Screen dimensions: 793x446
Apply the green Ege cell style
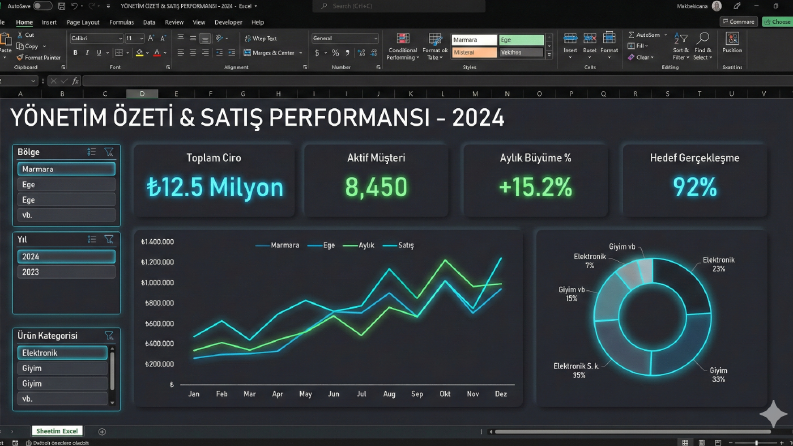[x=521, y=40]
